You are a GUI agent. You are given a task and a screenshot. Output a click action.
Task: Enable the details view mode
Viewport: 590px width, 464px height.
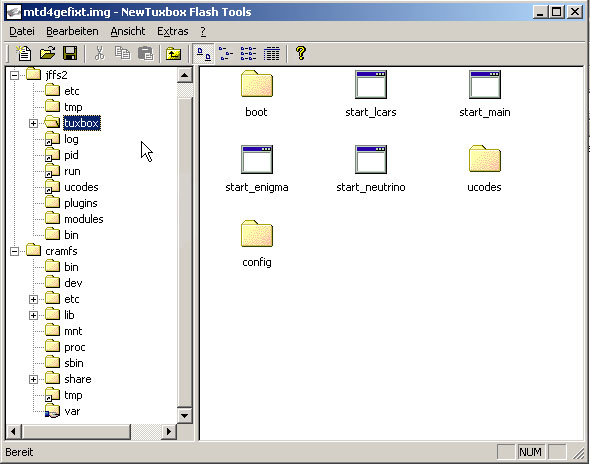[x=272, y=53]
